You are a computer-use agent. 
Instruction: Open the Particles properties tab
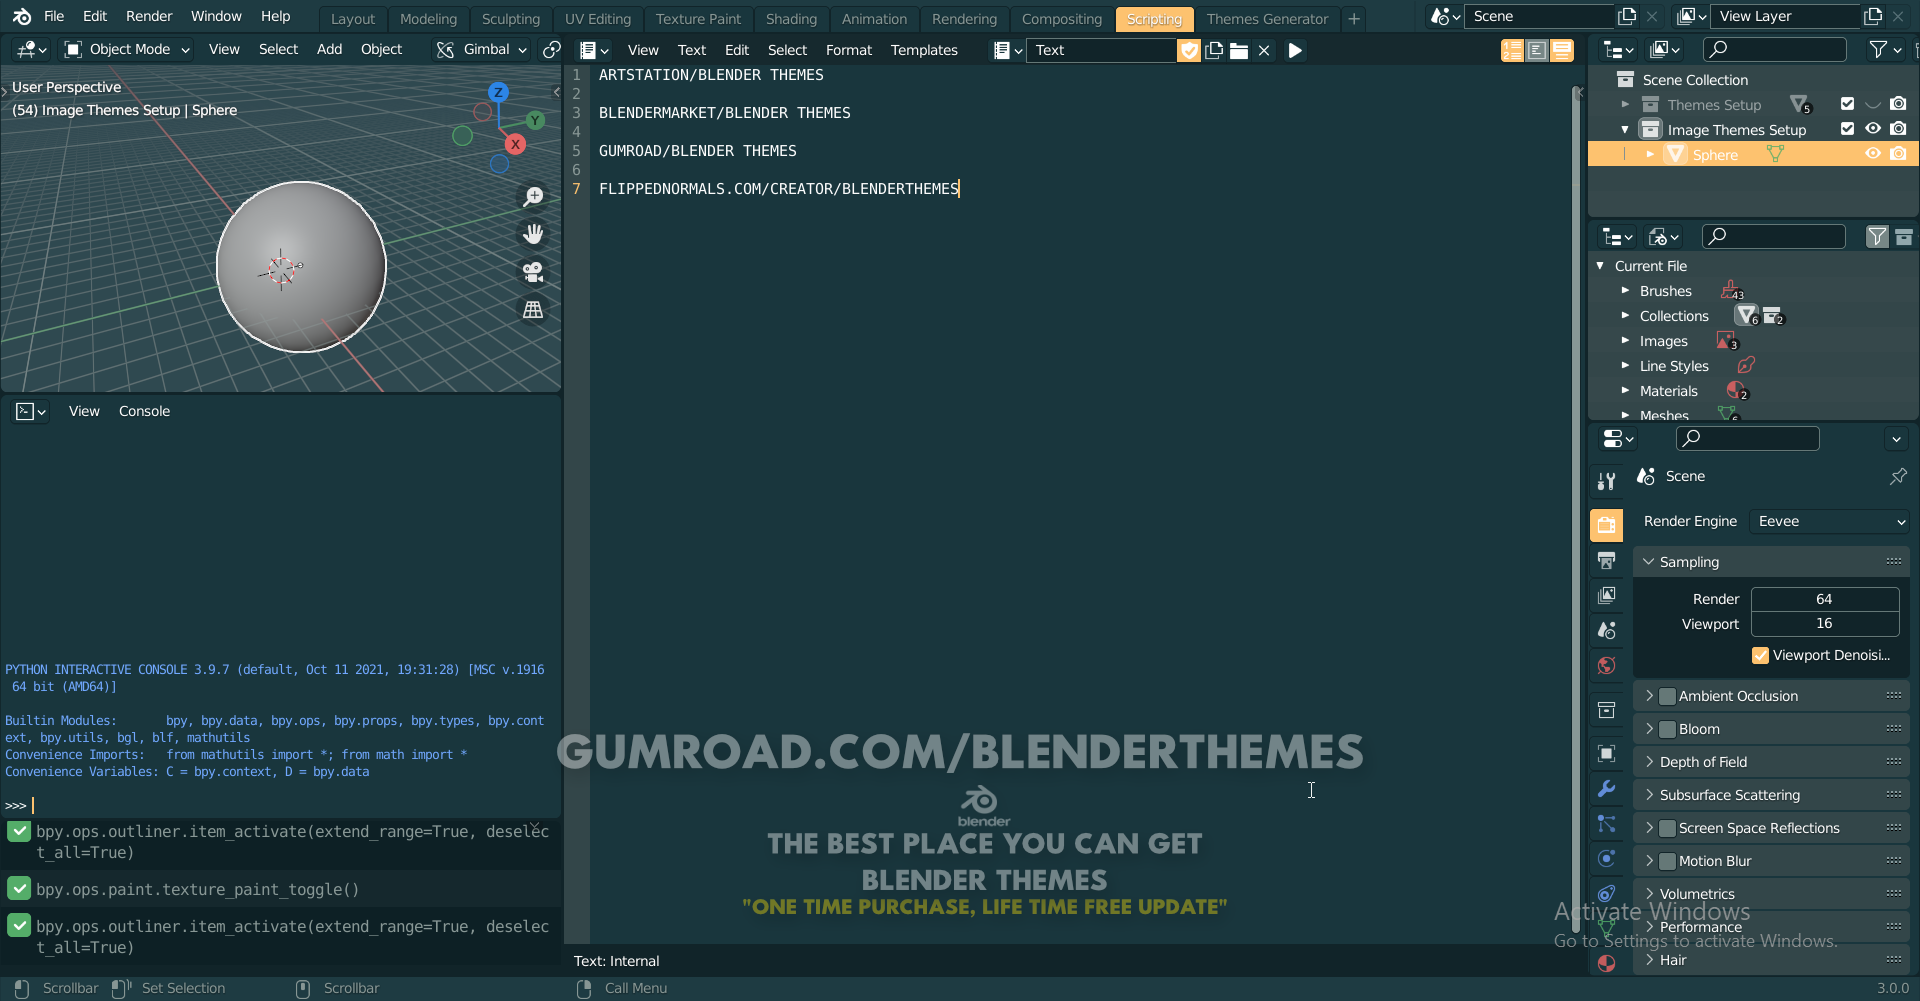(x=1606, y=823)
